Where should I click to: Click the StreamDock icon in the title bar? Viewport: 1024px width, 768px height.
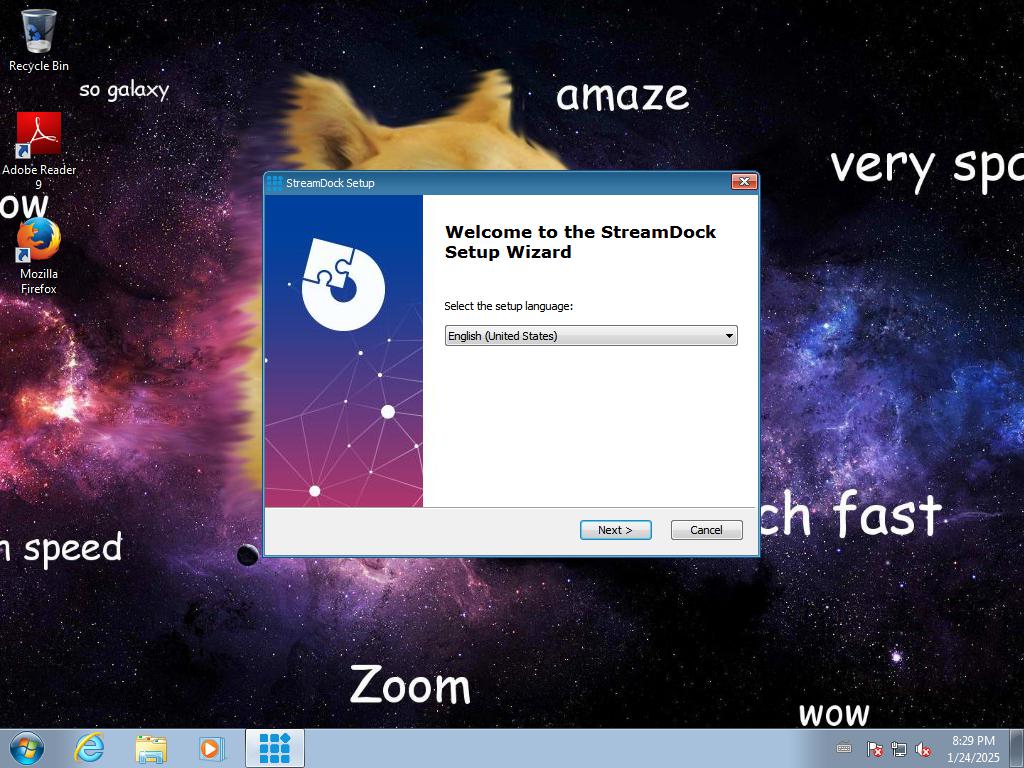pyautogui.click(x=275, y=183)
